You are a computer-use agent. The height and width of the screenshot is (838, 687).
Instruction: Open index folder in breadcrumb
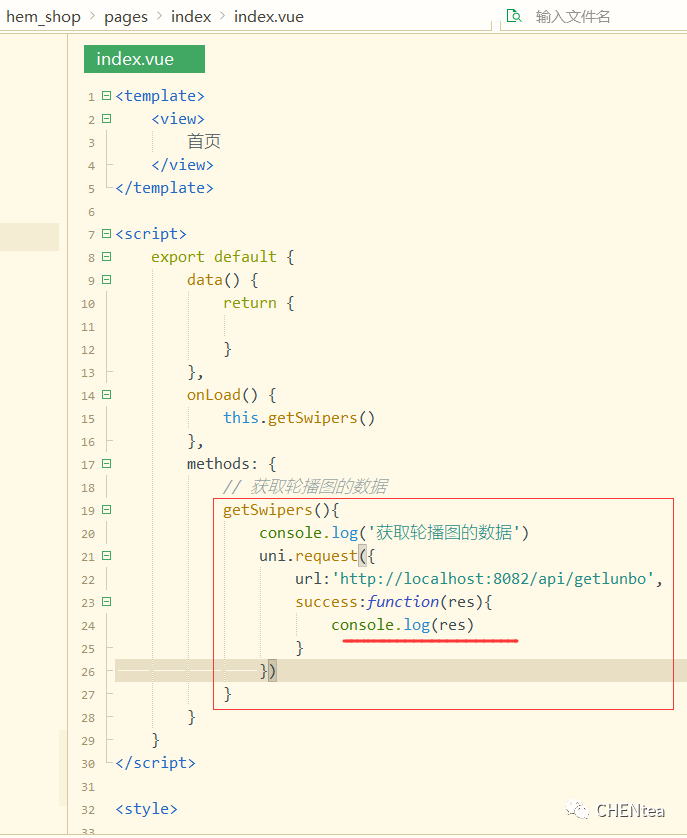pos(191,17)
